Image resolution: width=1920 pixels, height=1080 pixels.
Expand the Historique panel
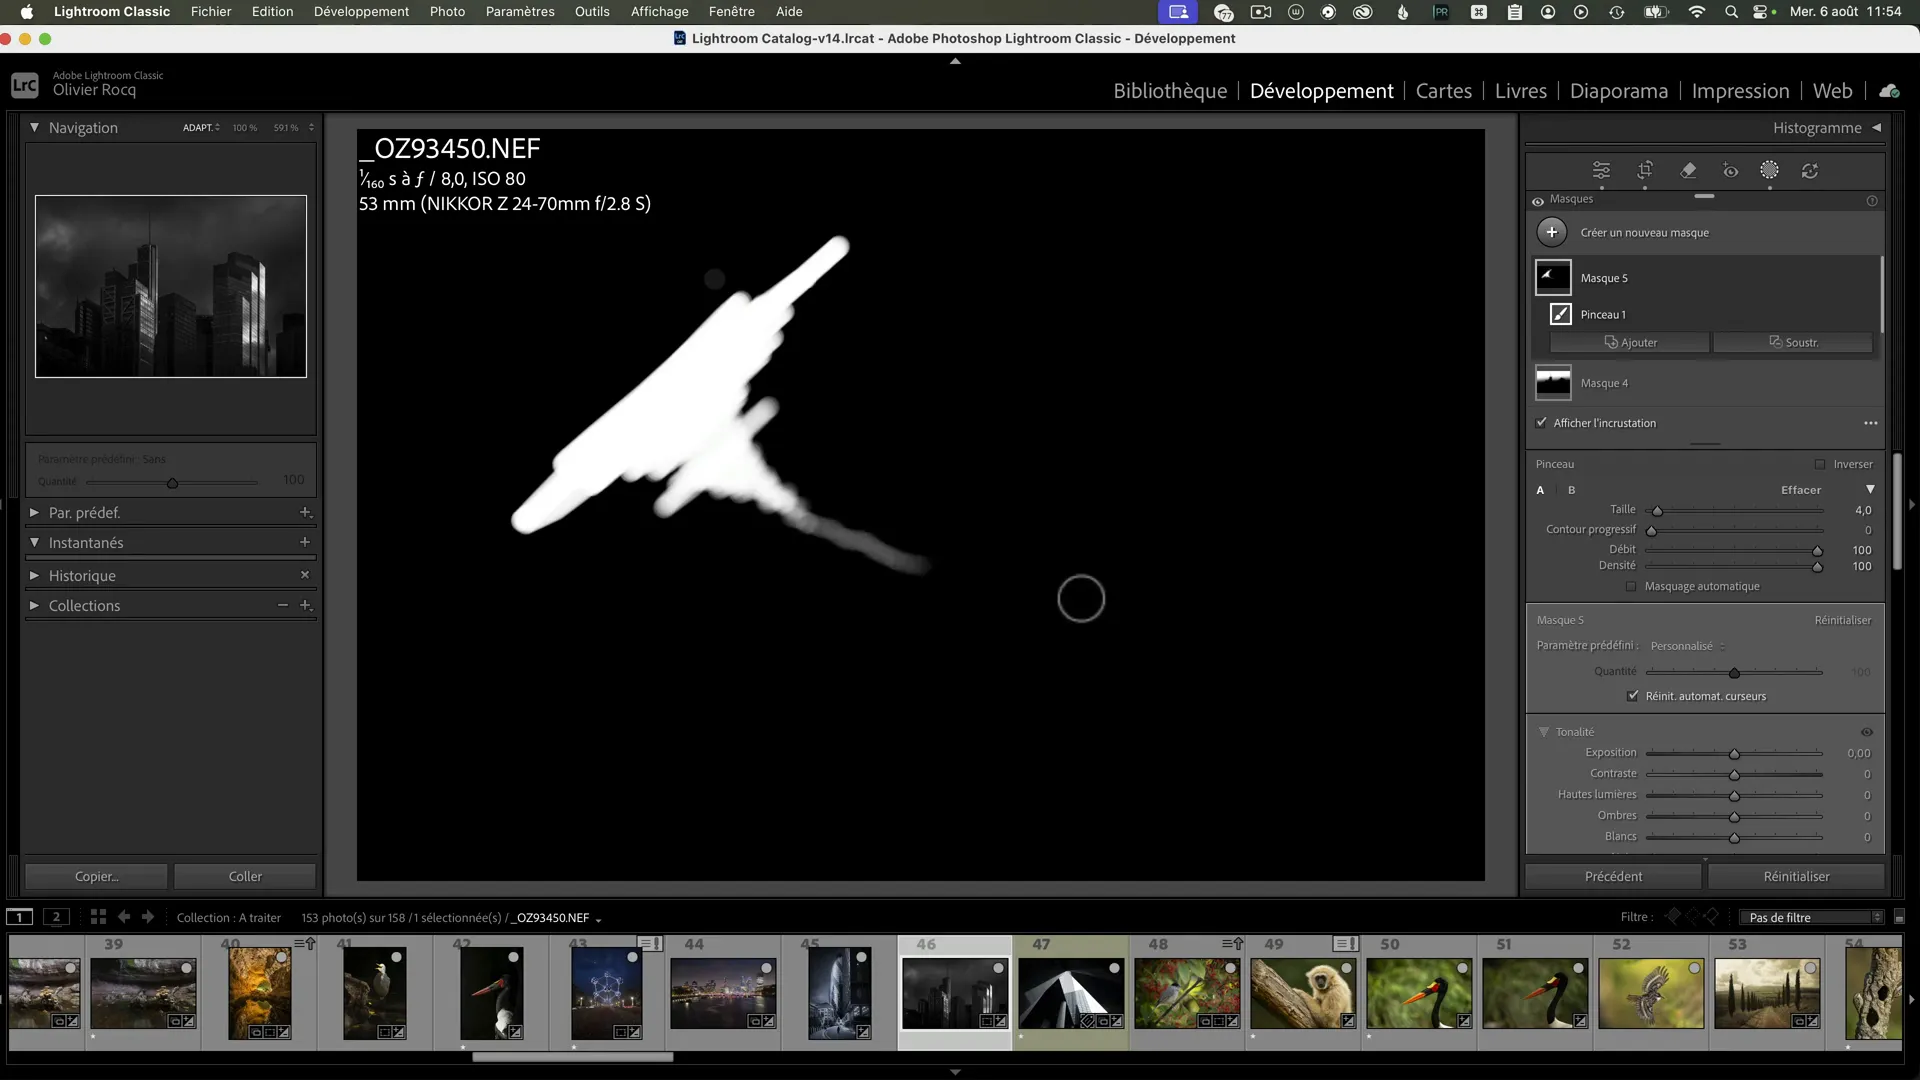34,575
